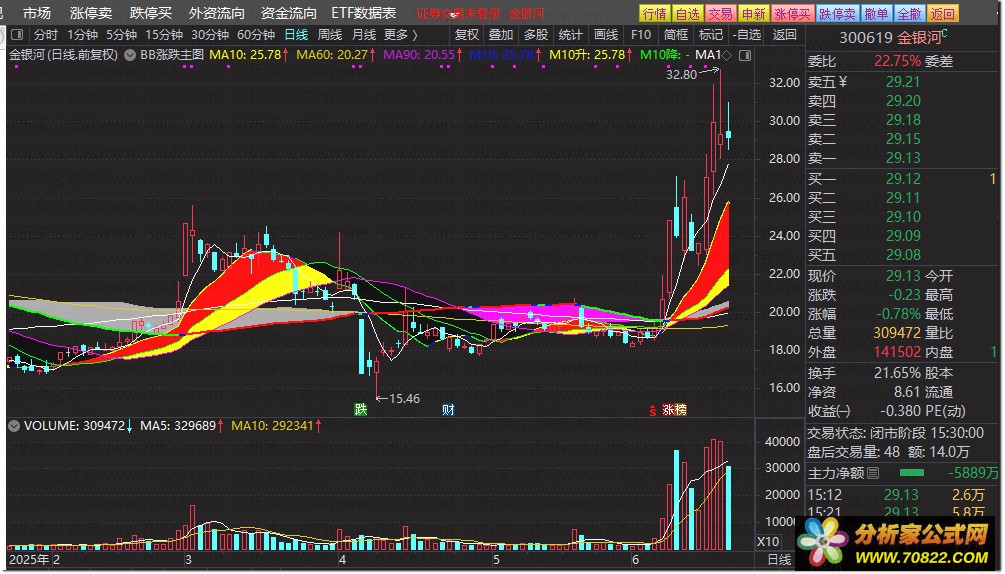Click the 买五 price 29.08
Screen dimensions: 1005x574
903,255
